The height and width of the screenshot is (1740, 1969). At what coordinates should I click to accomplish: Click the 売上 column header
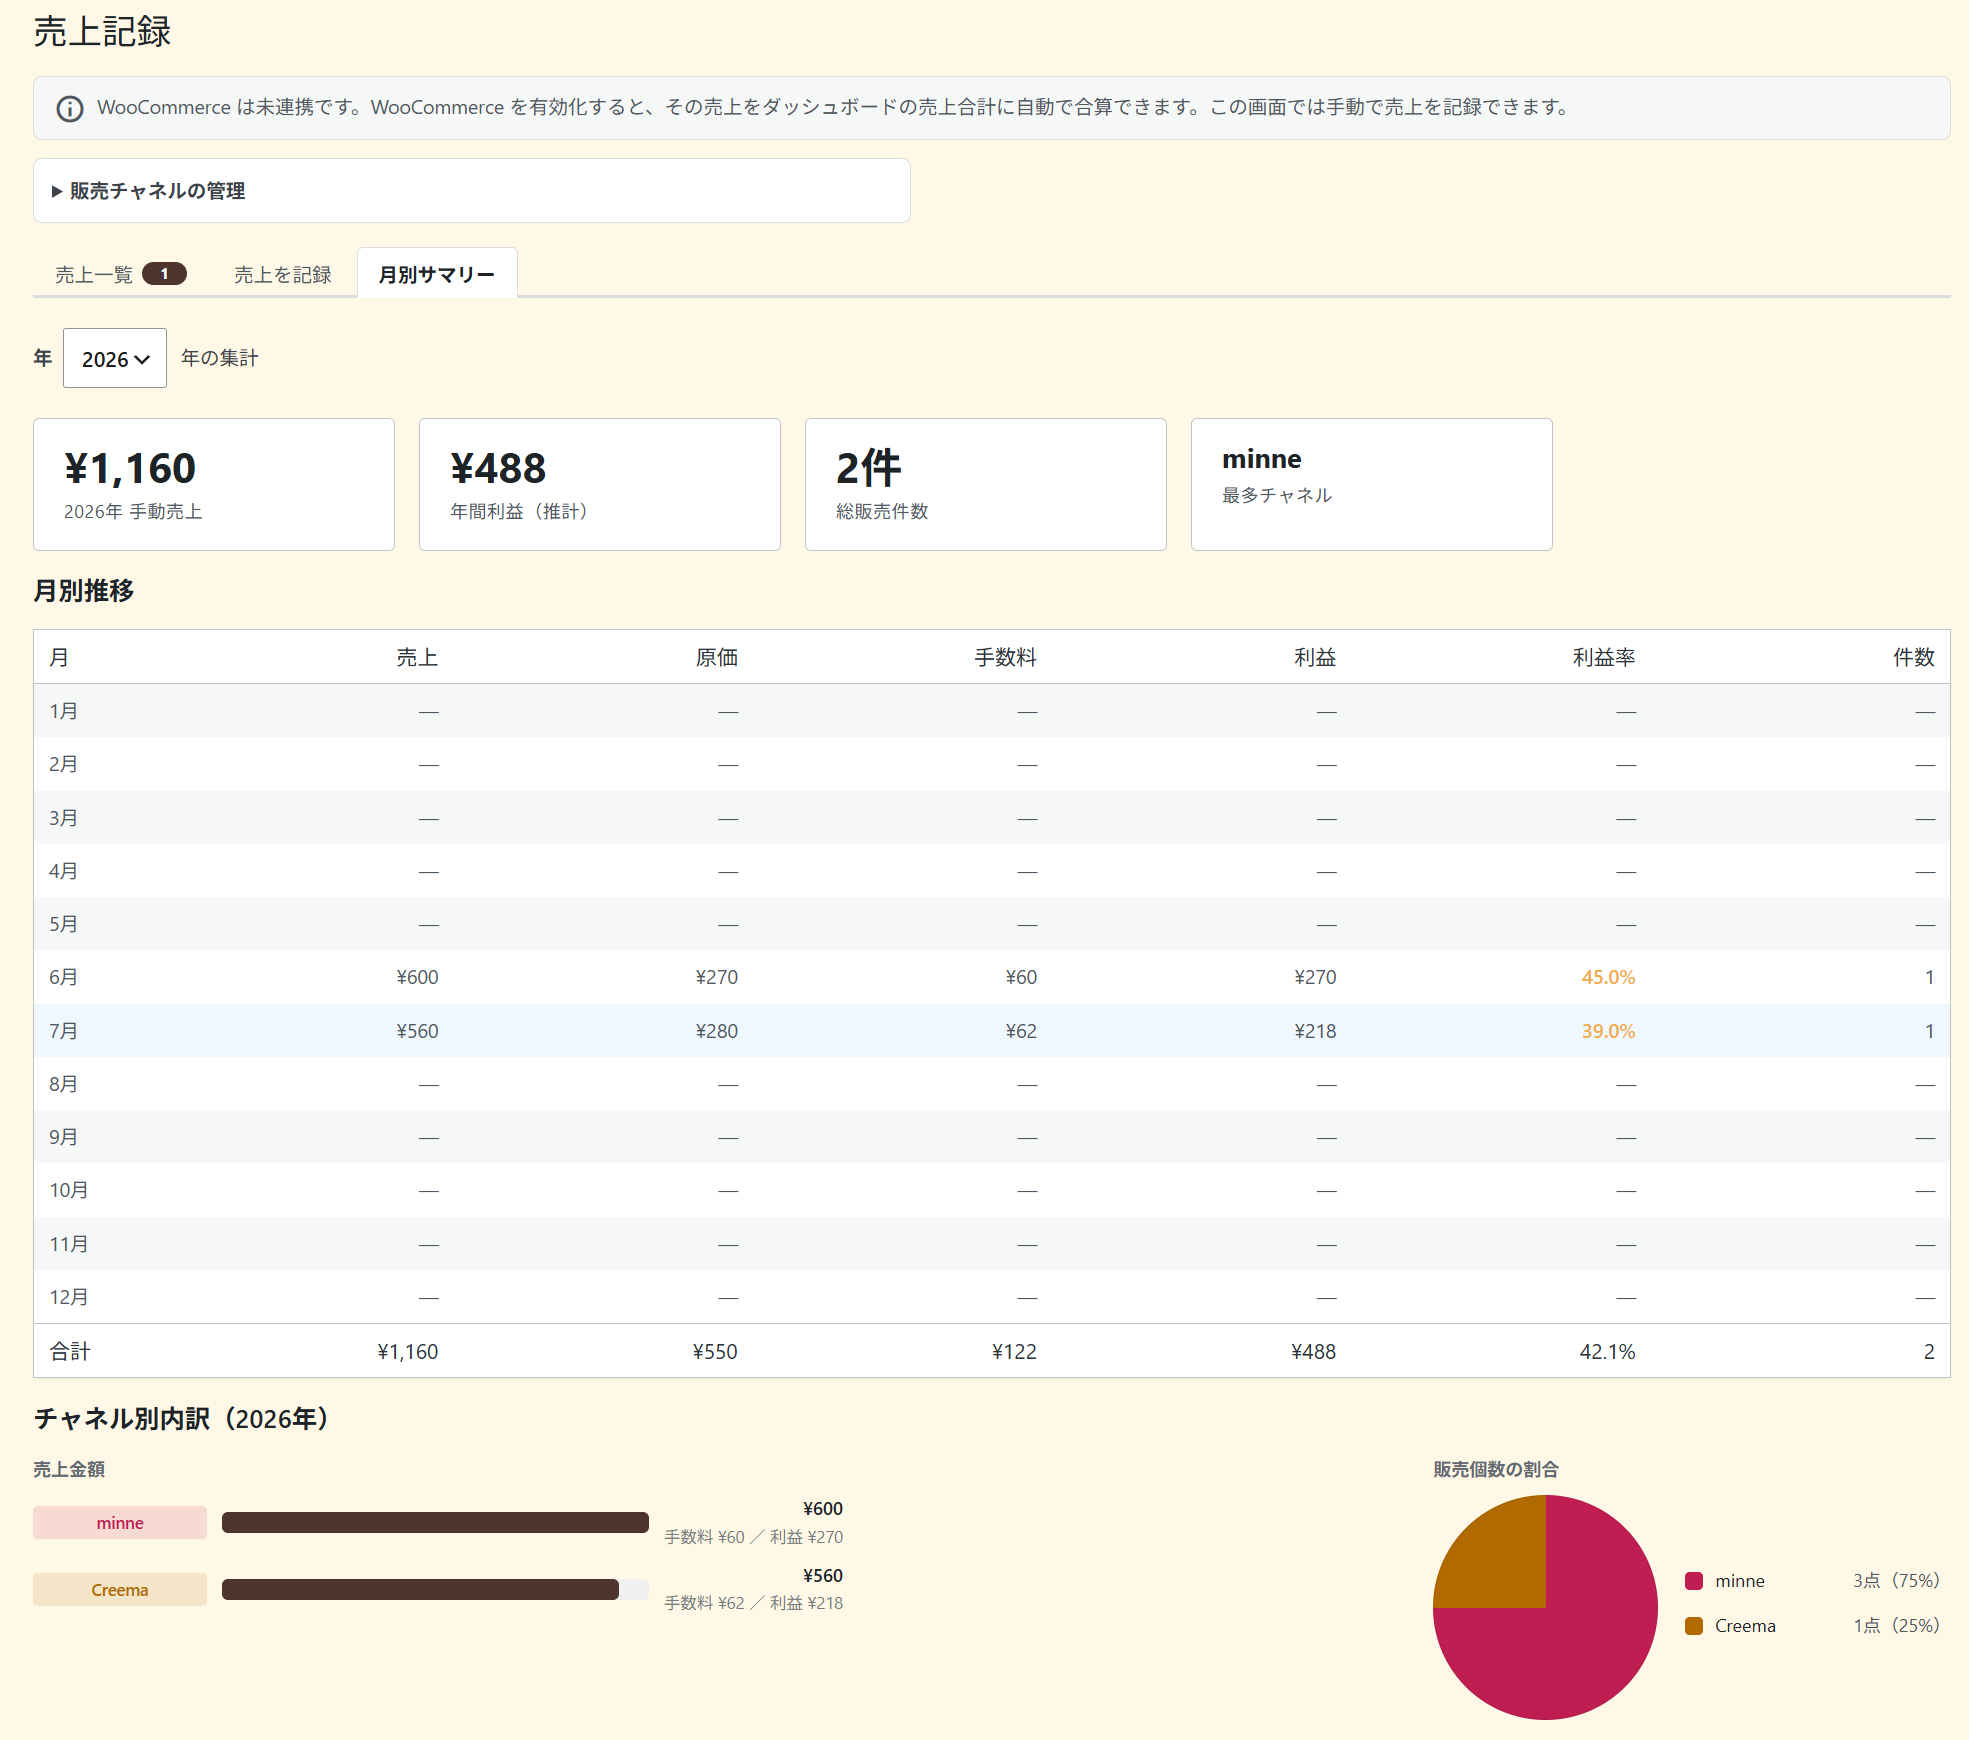click(417, 657)
